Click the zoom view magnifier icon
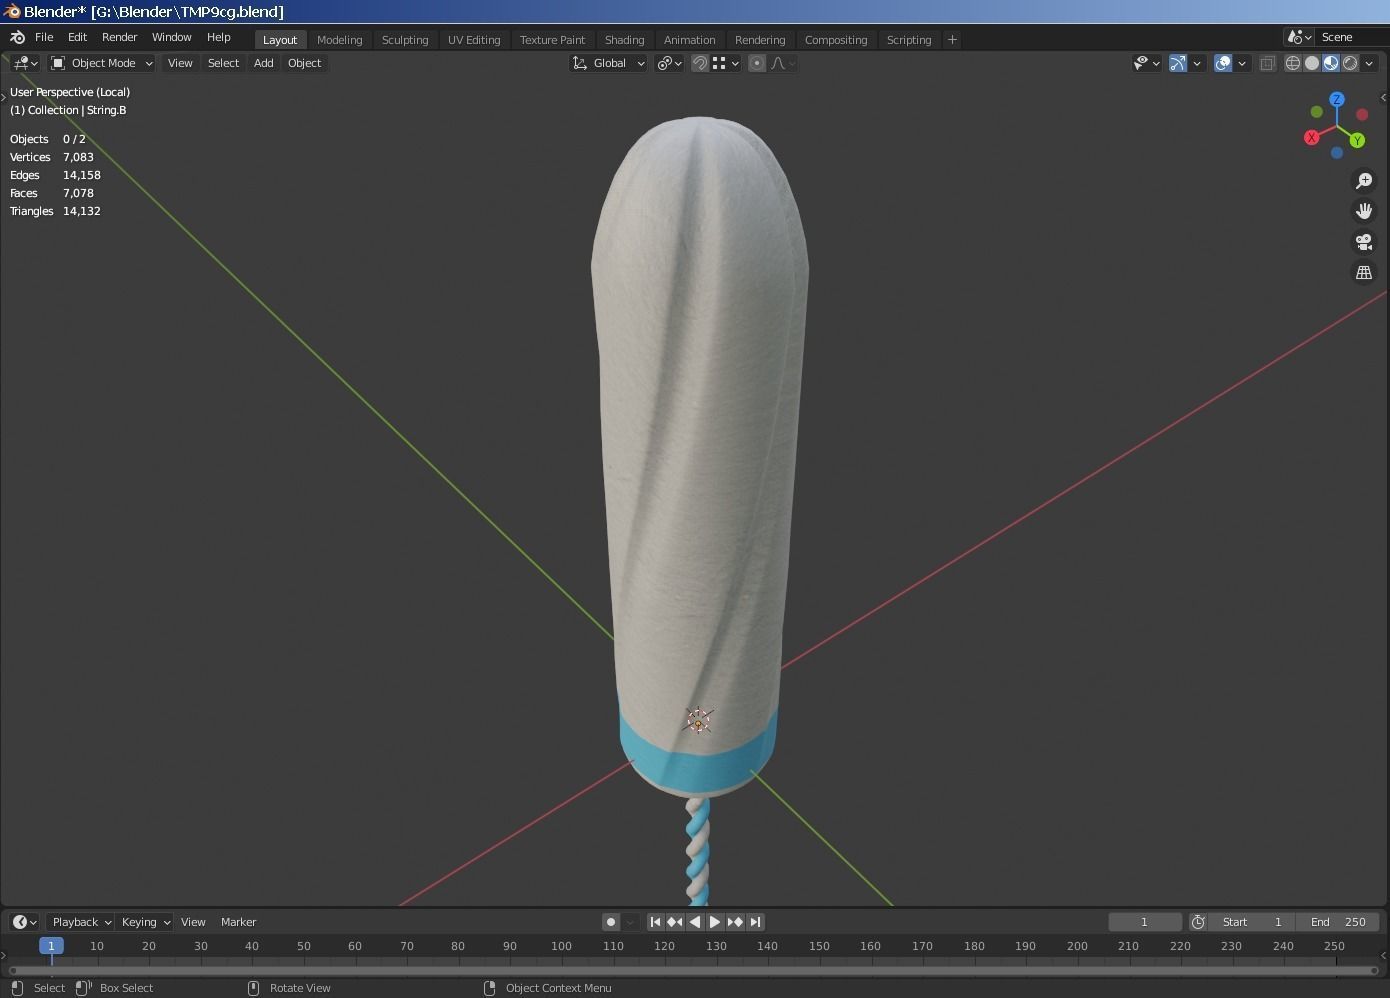 [x=1364, y=180]
